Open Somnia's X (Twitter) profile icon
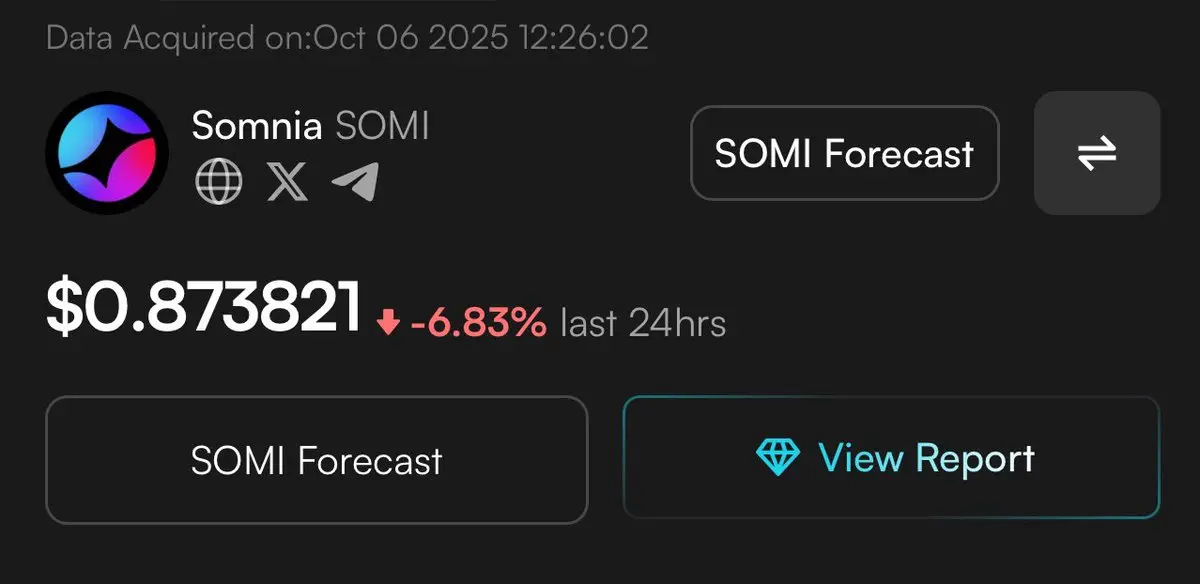 (x=287, y=182)
